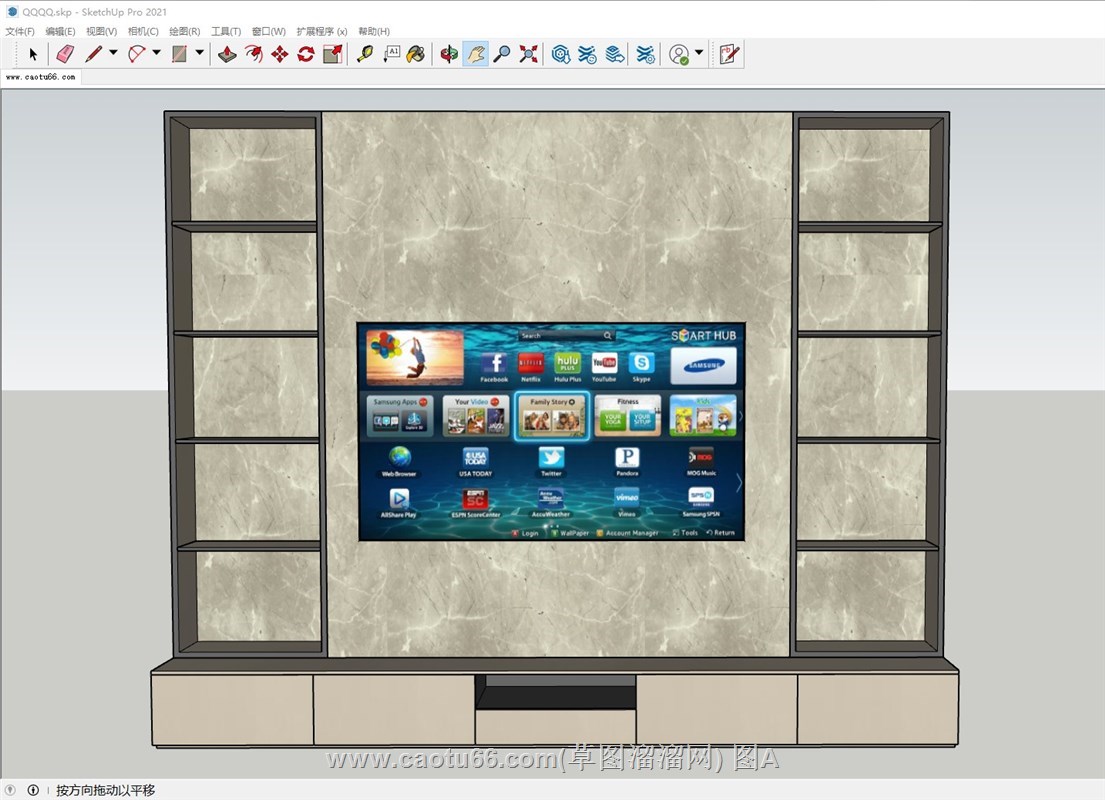Click the Zoom Extents icon
Viewport: 1105px width, 800px height.
coord(528,54)
